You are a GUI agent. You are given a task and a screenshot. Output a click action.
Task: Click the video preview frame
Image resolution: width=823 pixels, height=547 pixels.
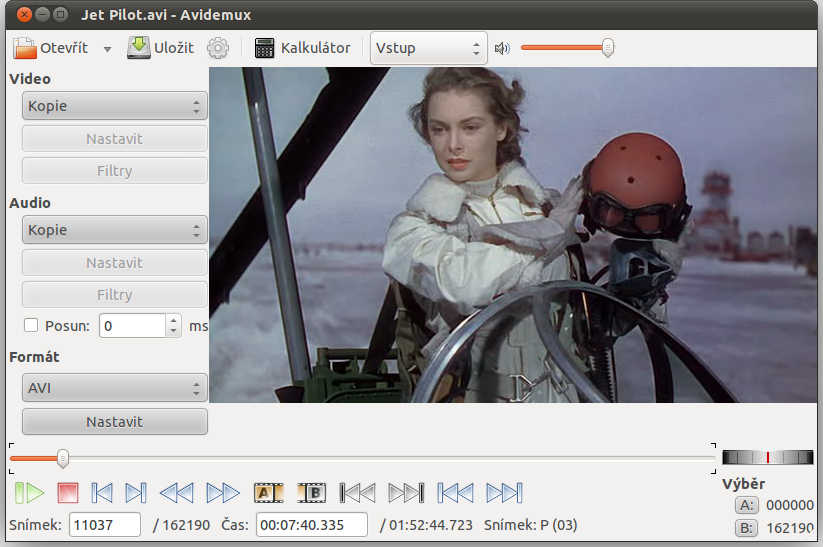pyautogui.click(x=513, y=235)
